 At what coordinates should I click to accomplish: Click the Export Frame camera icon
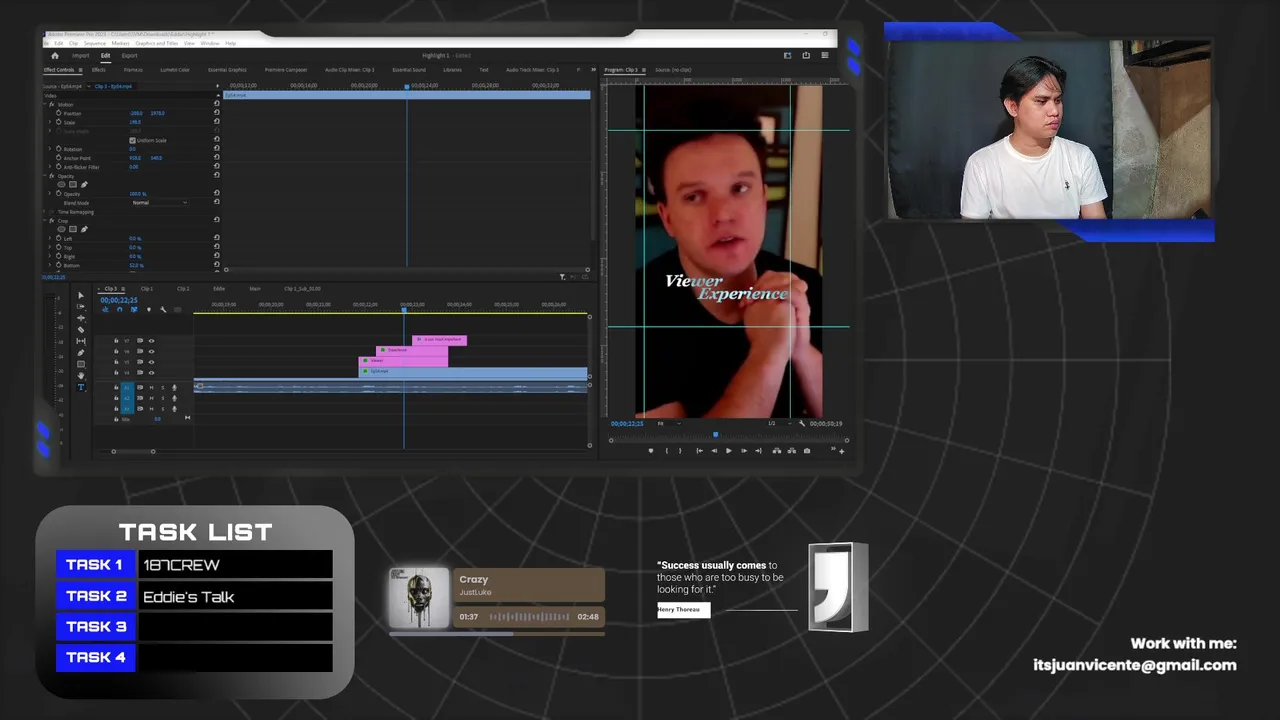coord(807,451)
